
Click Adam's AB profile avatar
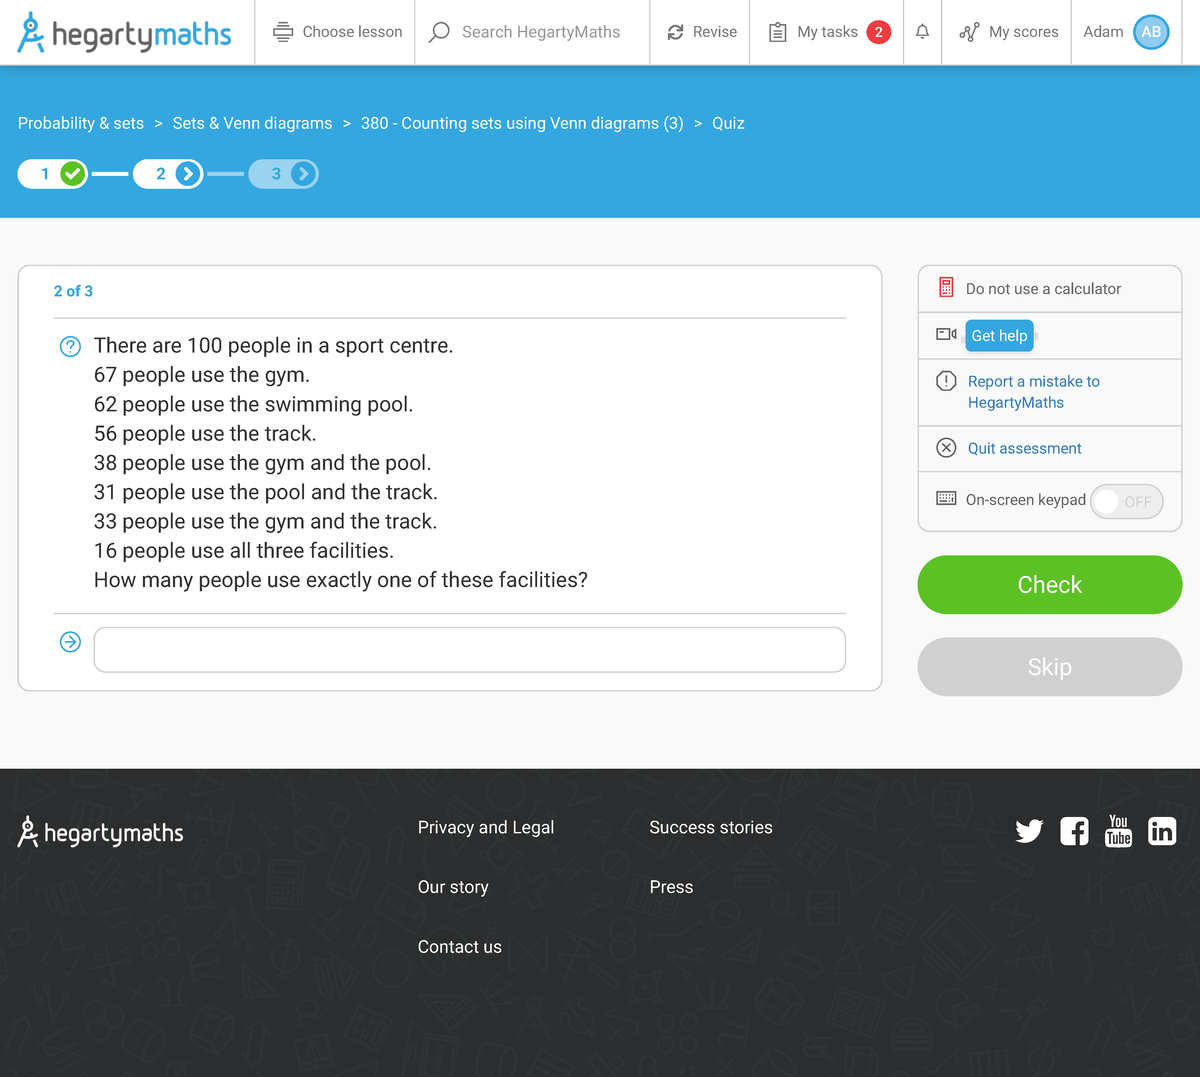click(x=1151, y=32)
